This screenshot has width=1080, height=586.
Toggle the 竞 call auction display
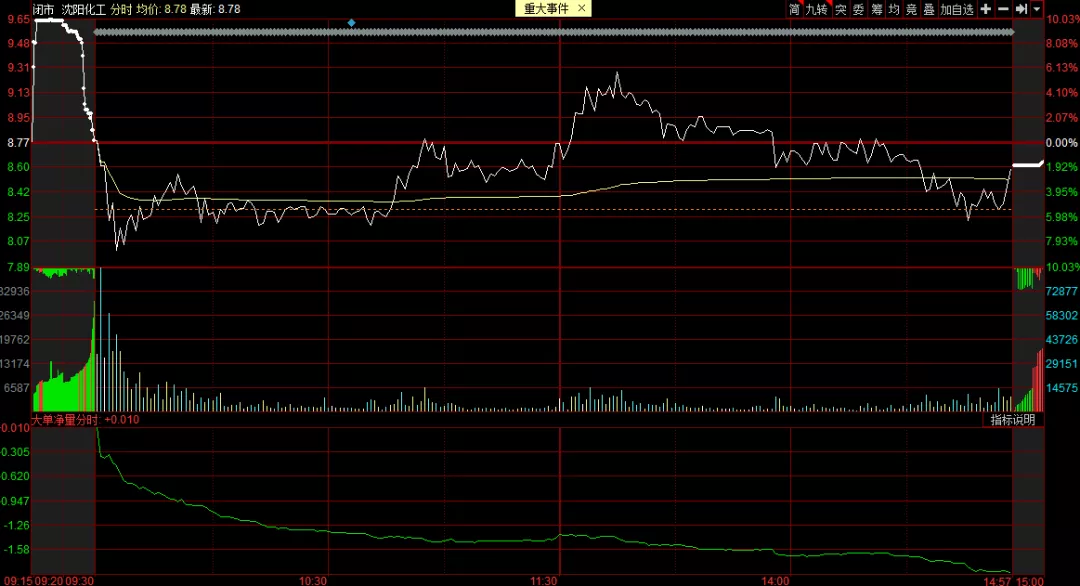pos(911,9)
